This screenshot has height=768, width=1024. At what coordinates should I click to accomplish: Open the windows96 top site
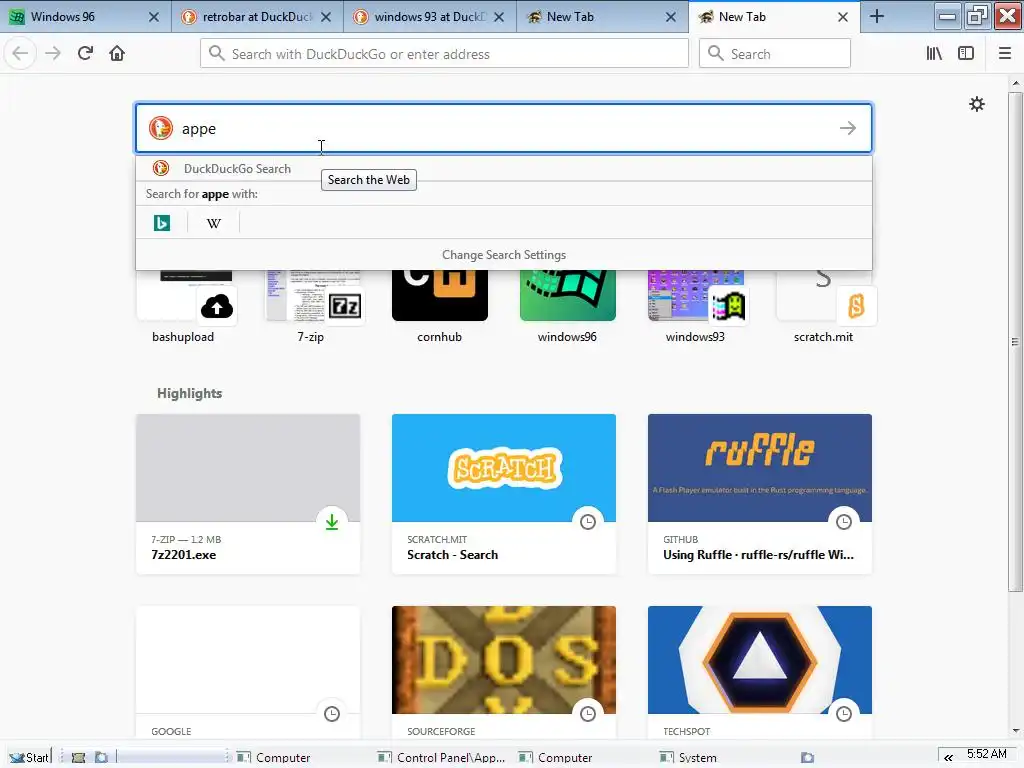point(567,307)
